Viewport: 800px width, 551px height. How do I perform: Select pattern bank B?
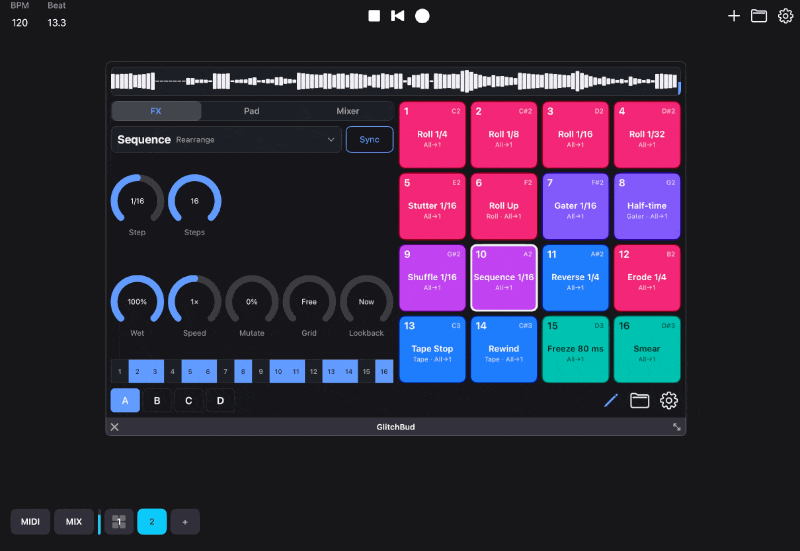pos(157,400)
